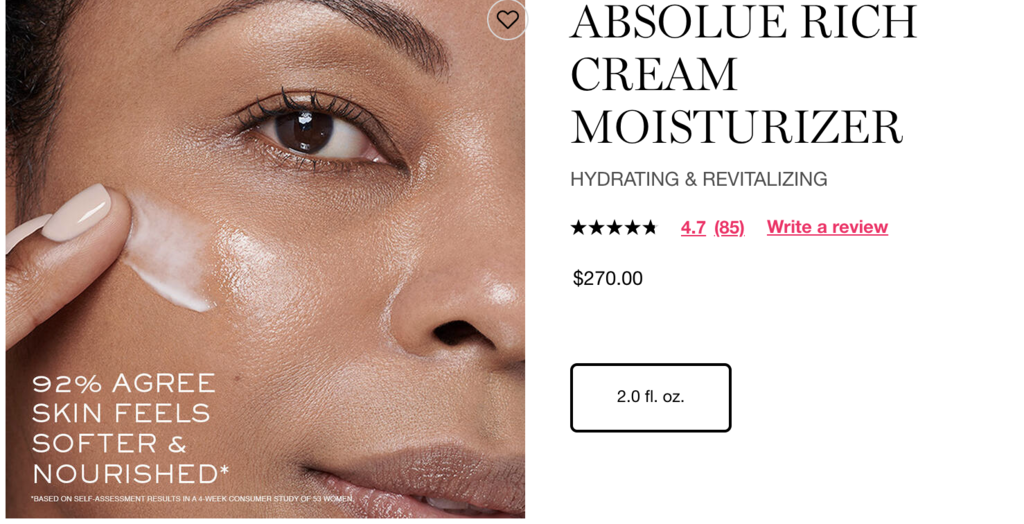This screenshot has height=524, width=1024.
Task: Click the Hydrating & Revitalizing subtitle
Action: (x=699, y=179)
